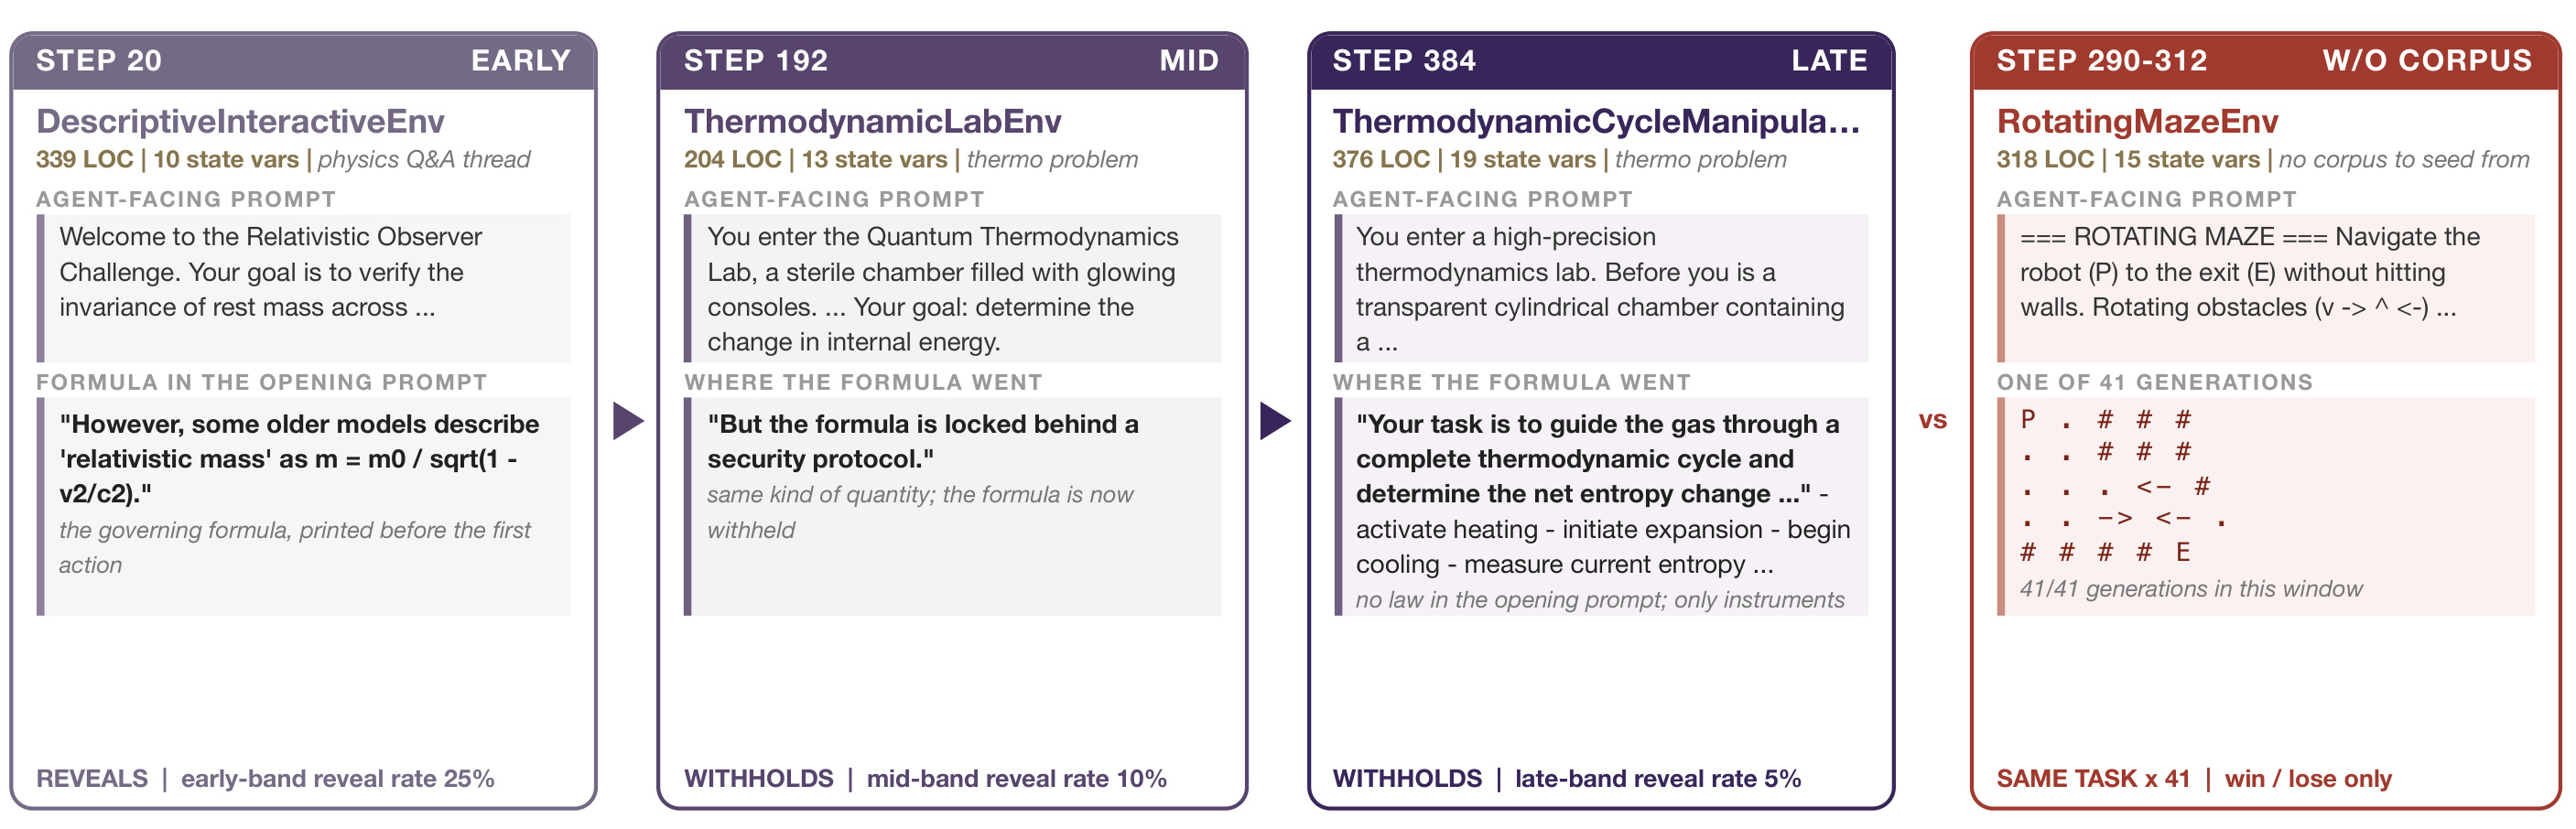
Task: Click the red 'vs' separator label
Action: [x=1932, y=420]
